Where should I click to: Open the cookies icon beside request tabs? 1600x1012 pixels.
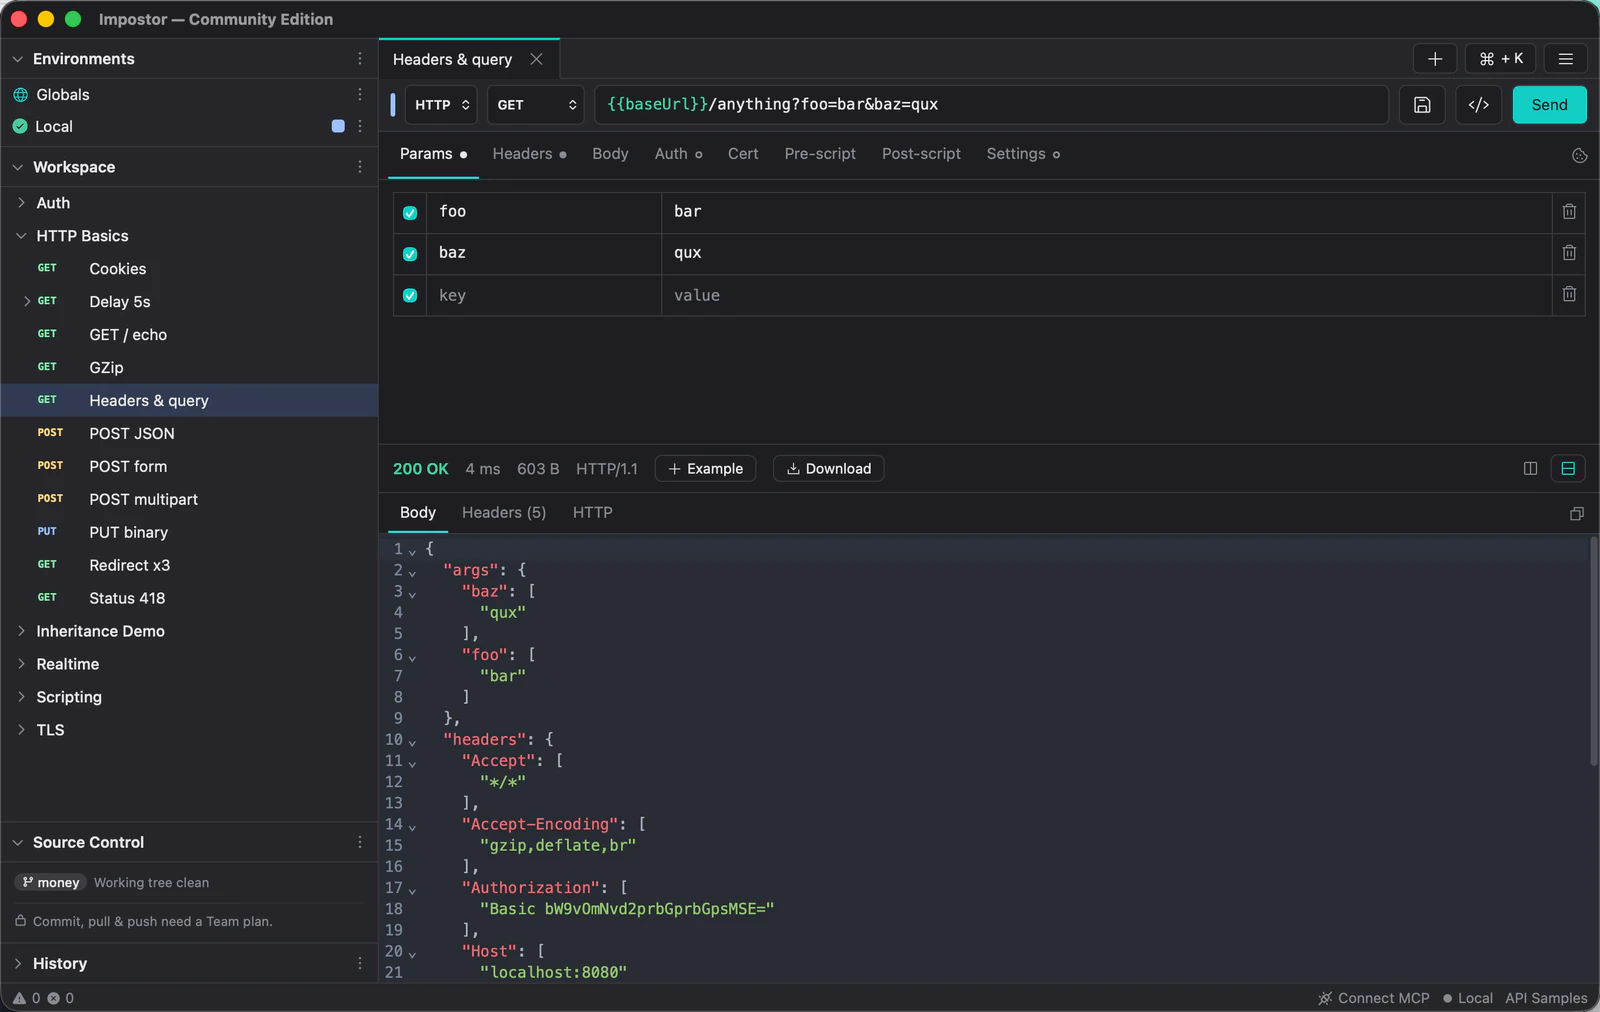tap(1580, 155)
